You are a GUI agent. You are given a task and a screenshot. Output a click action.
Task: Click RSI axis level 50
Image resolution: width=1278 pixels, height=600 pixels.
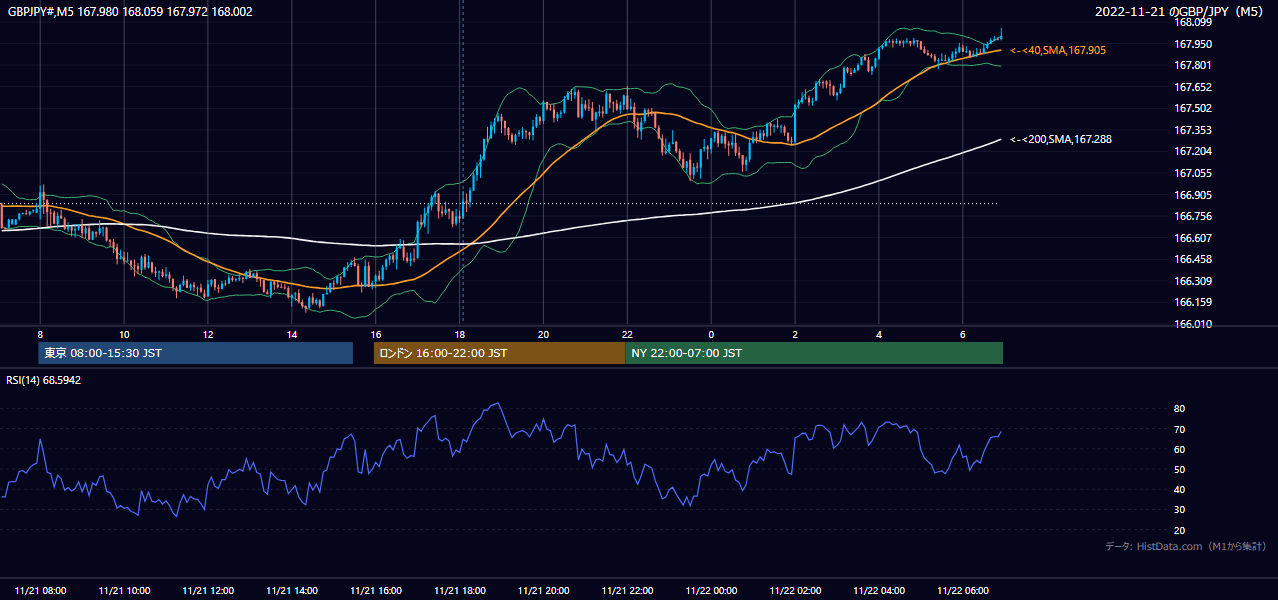tap(1179, 469)
